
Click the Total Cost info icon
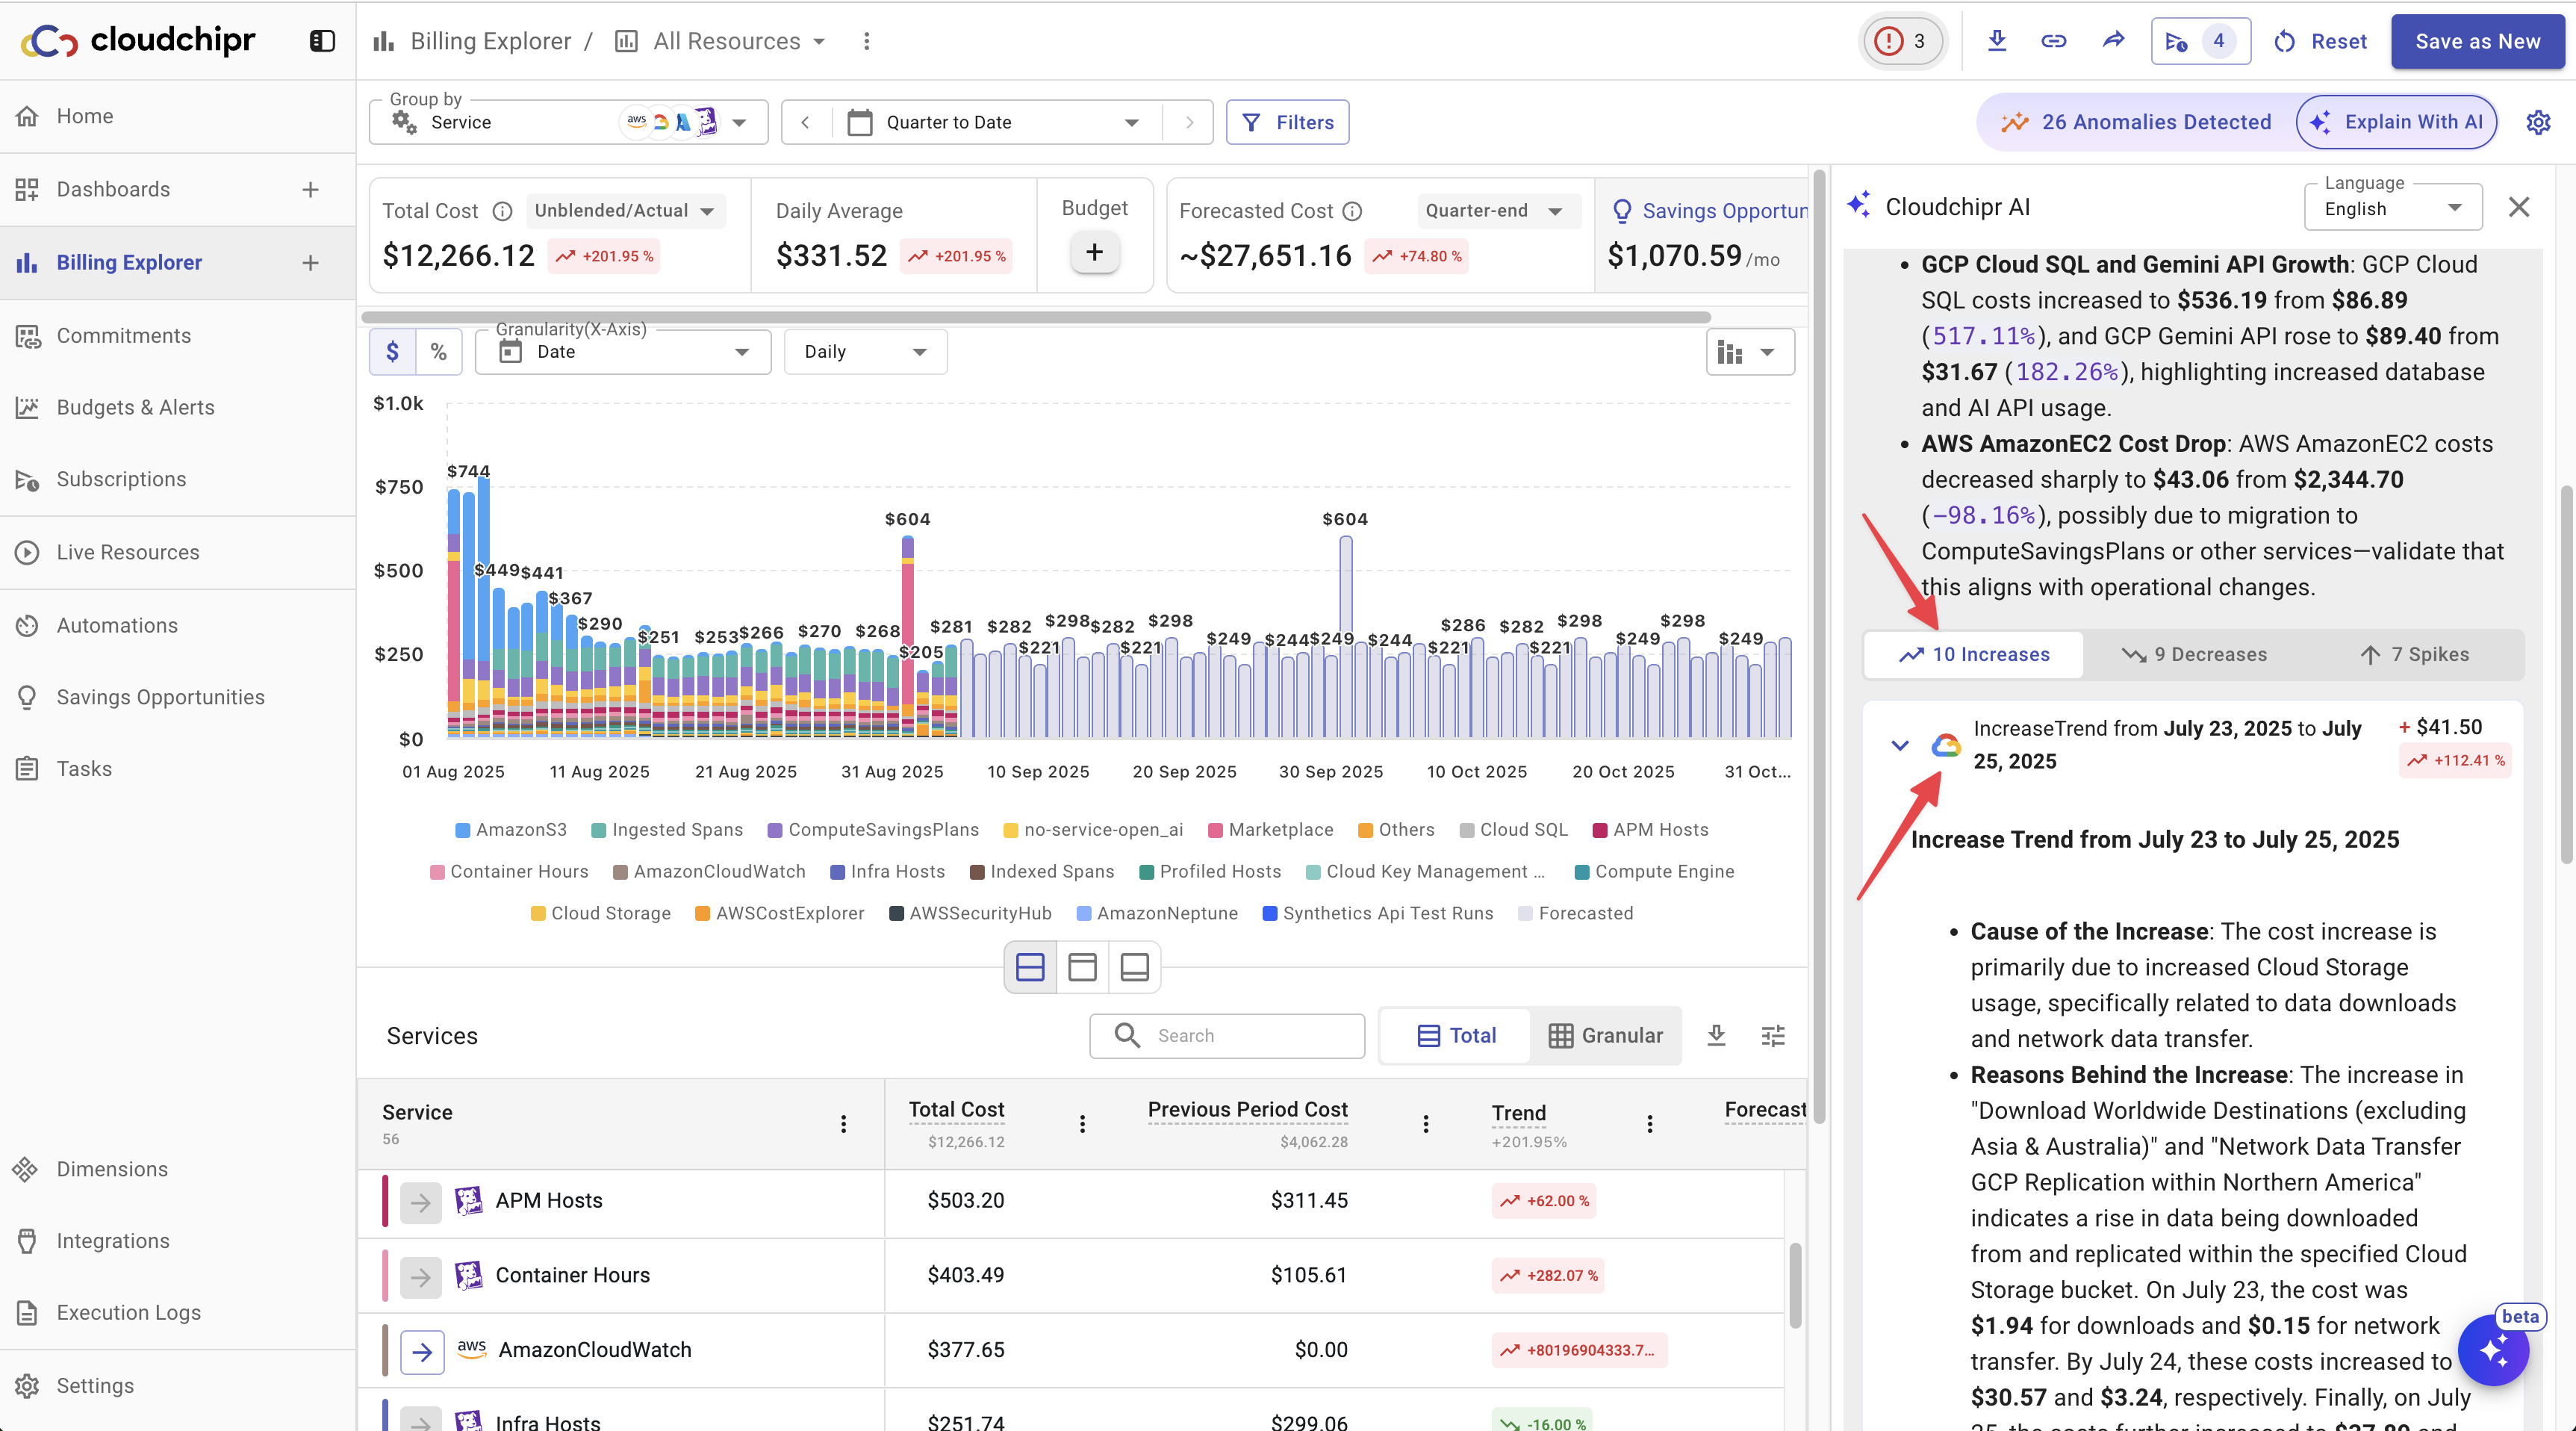[503, 211]
